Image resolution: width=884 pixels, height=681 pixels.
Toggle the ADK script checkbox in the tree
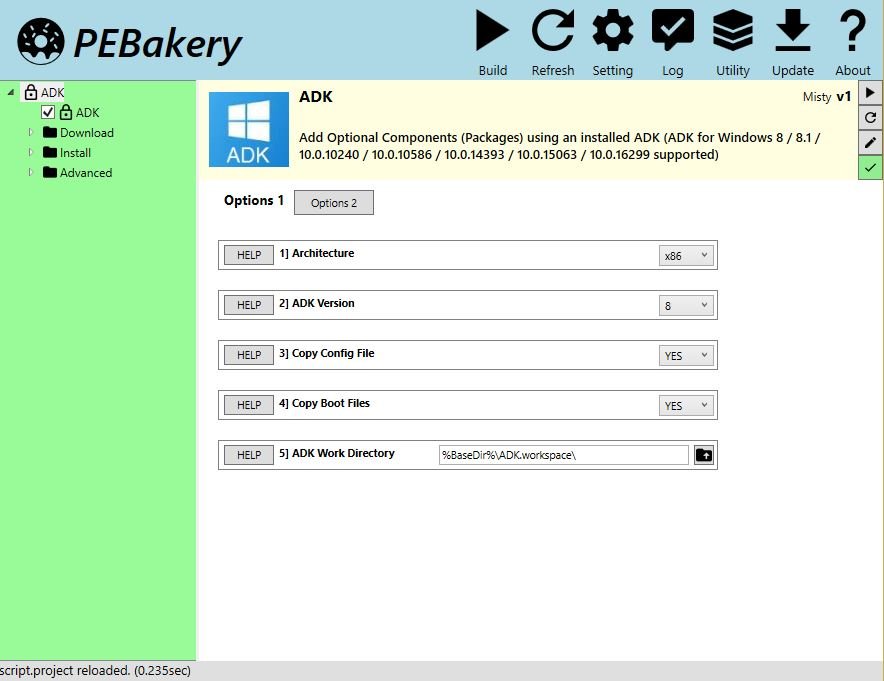[48, 112]
